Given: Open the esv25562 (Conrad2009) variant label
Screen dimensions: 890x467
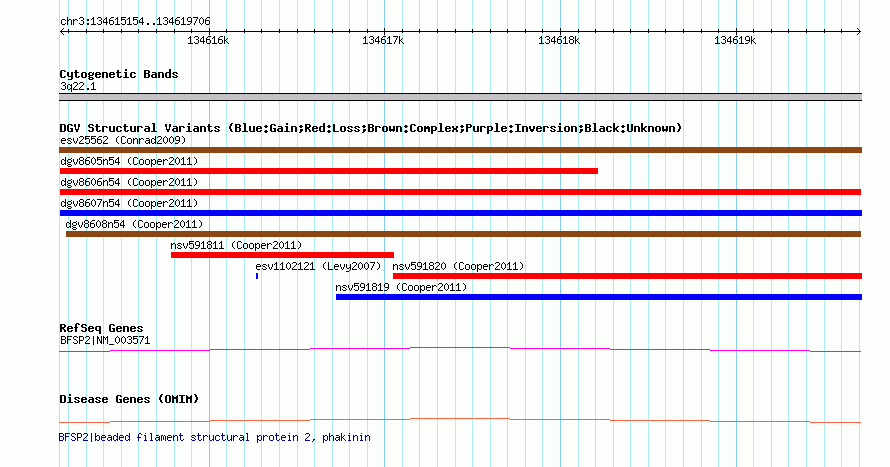Looking at the screenshot, I should pos(123,140).
